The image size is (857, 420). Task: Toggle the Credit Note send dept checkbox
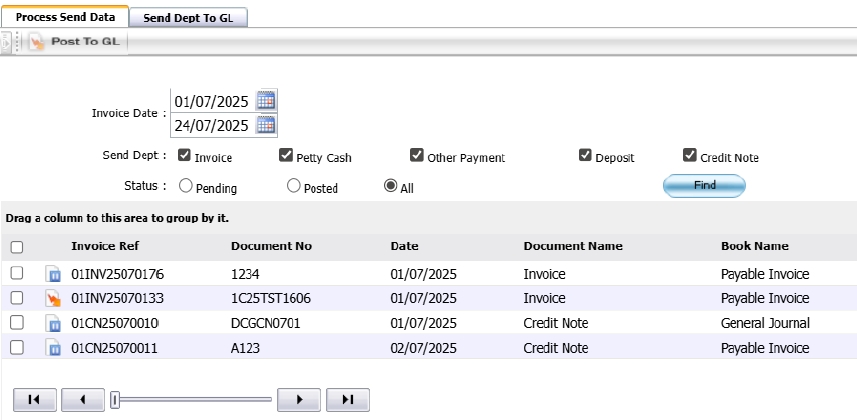point(690,156)
